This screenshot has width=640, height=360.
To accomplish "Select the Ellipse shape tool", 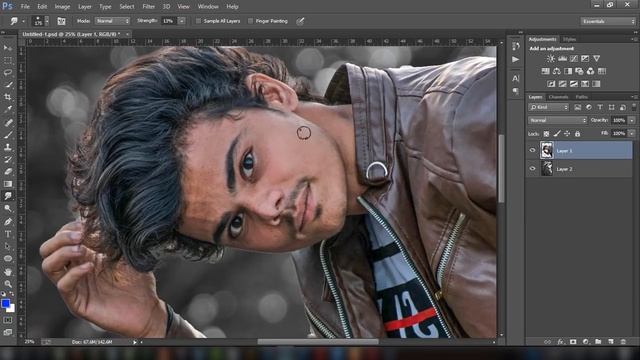I will coord(8,258).
